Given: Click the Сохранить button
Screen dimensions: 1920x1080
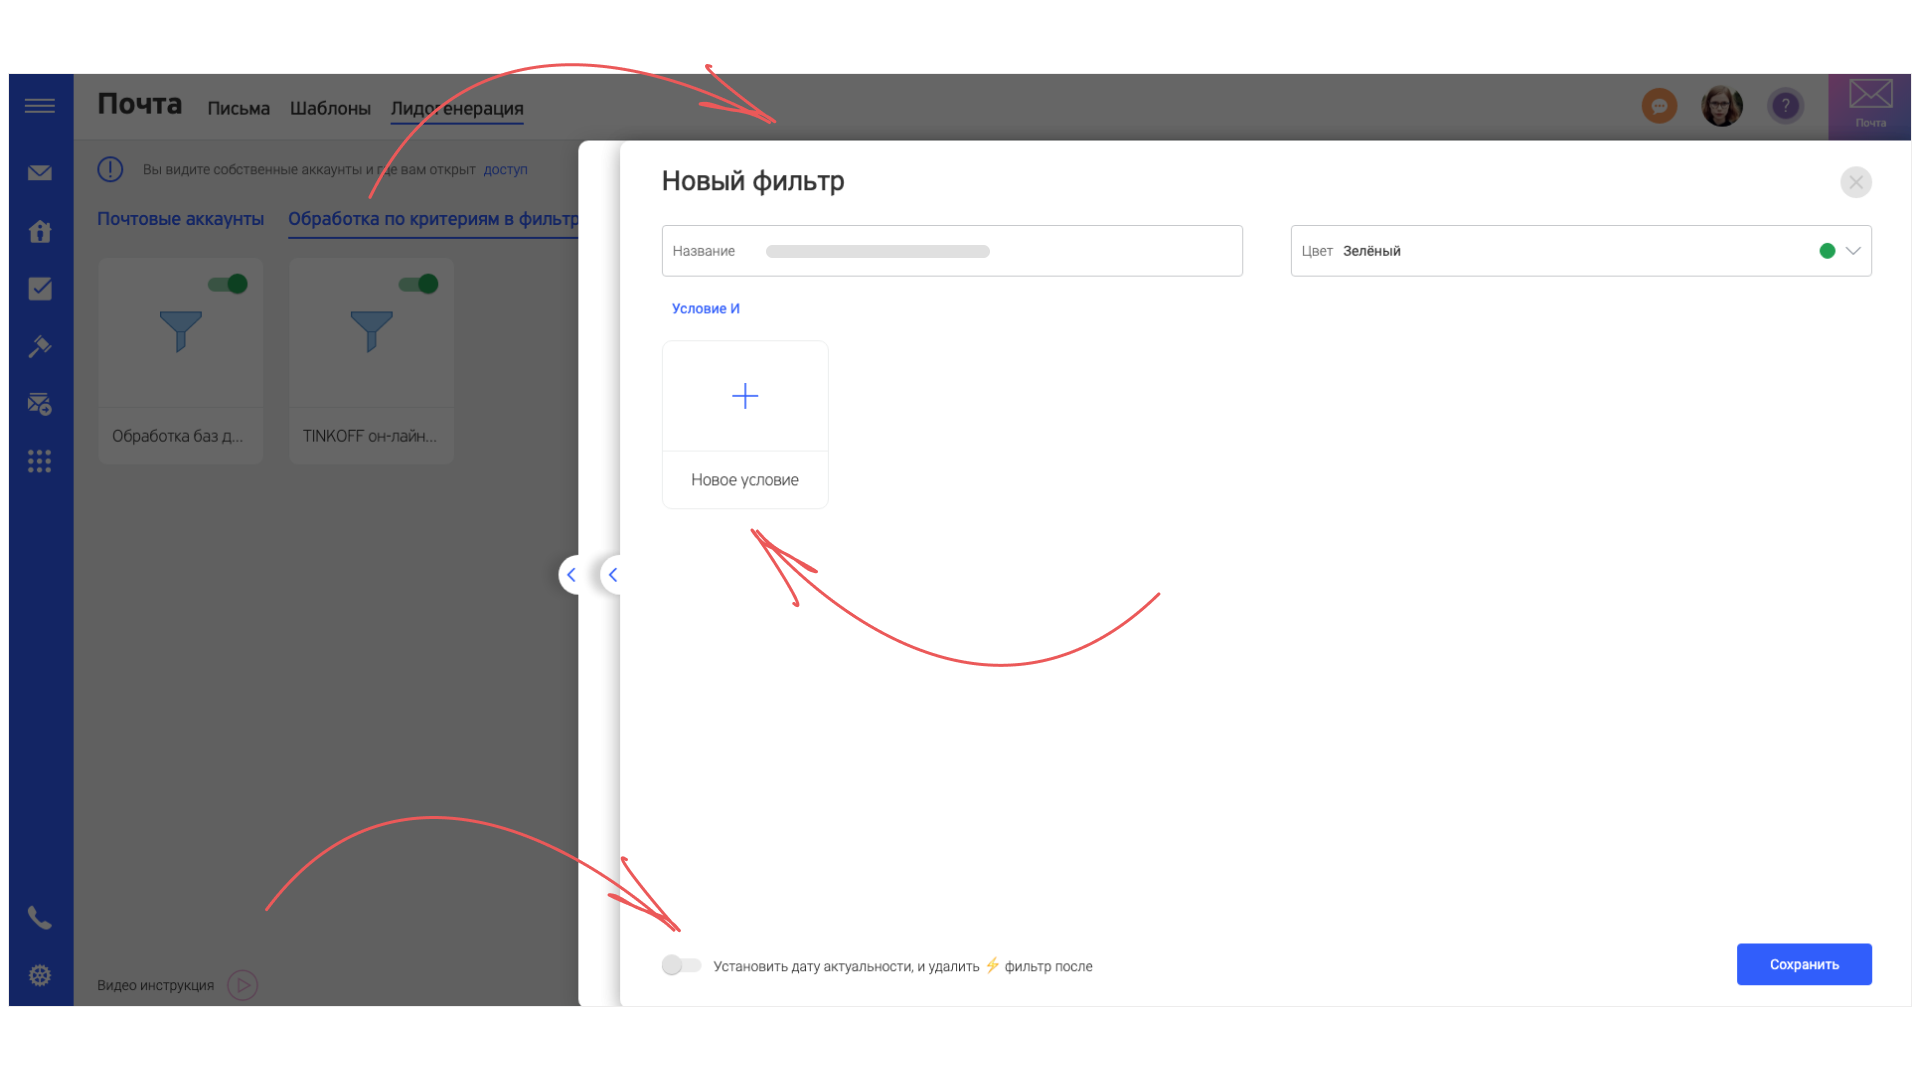Looking at the screenshot, I should click(x=1804, y=964).
